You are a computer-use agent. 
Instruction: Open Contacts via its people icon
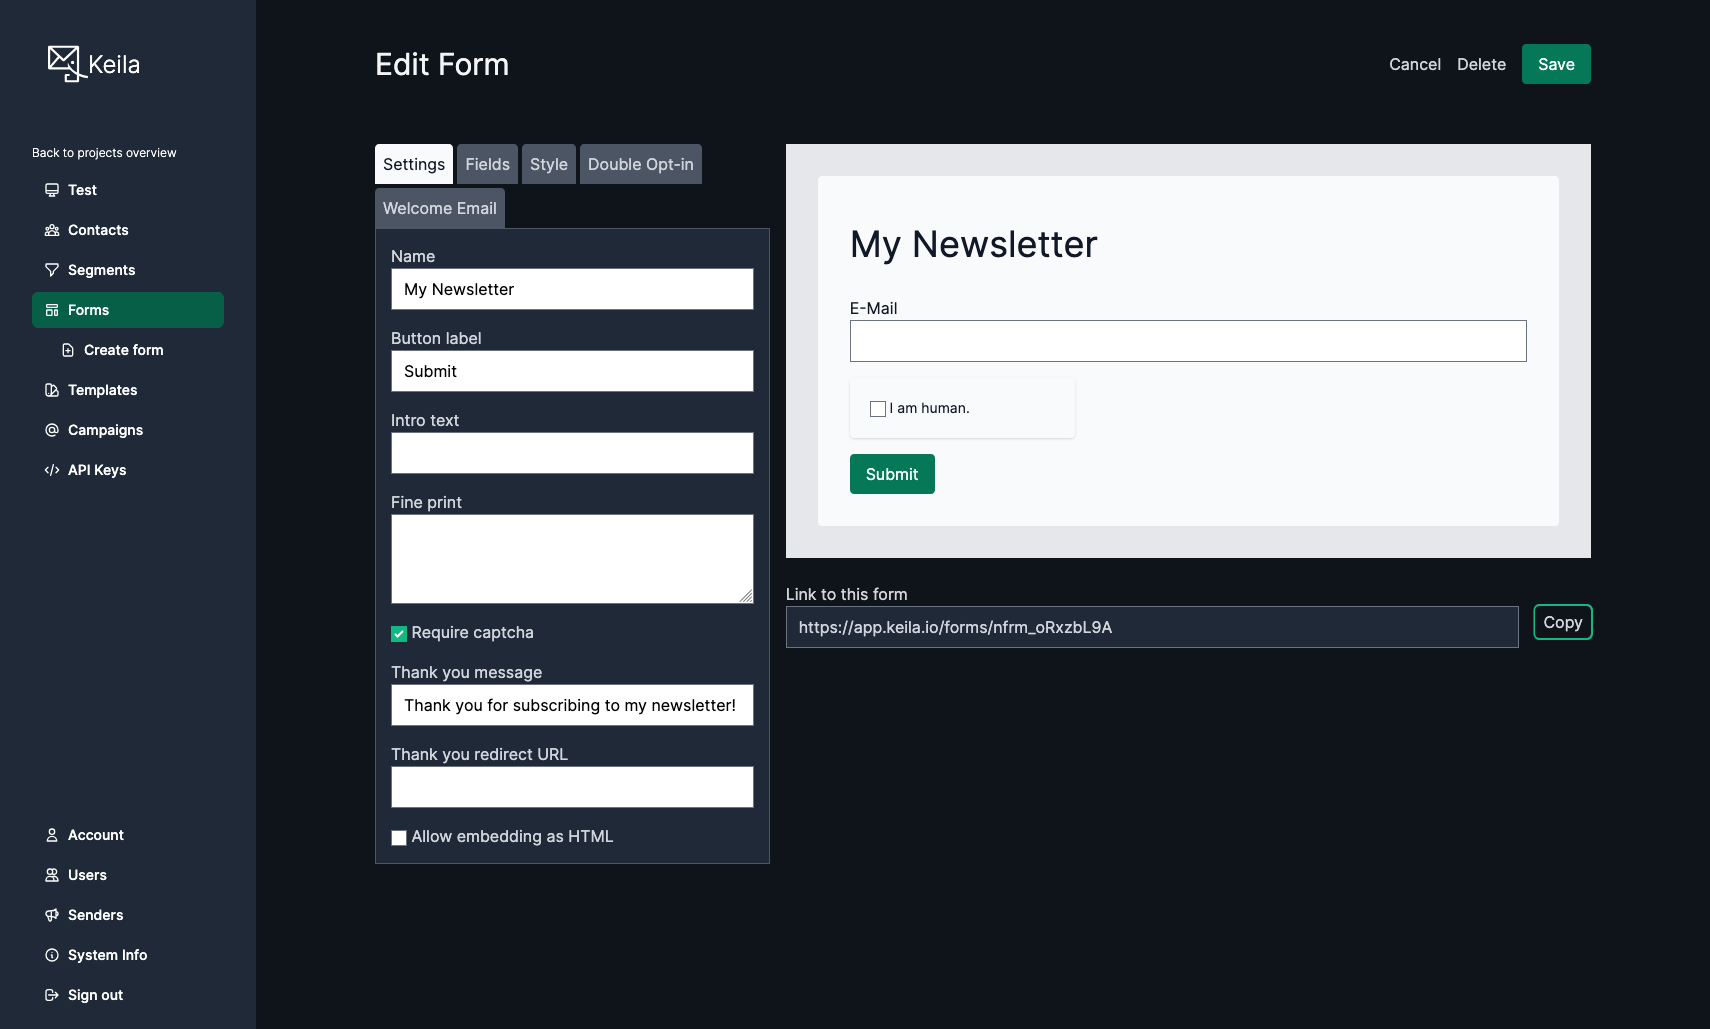[x=52, y=230]
